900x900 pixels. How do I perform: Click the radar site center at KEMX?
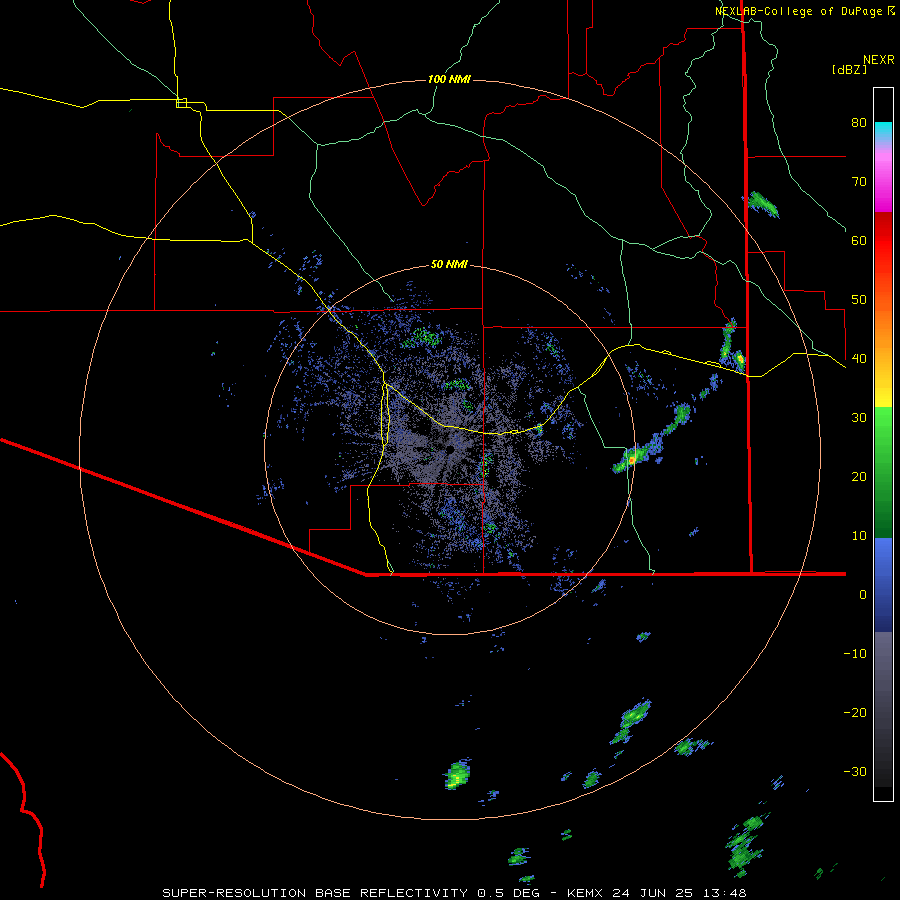(451, 449)
